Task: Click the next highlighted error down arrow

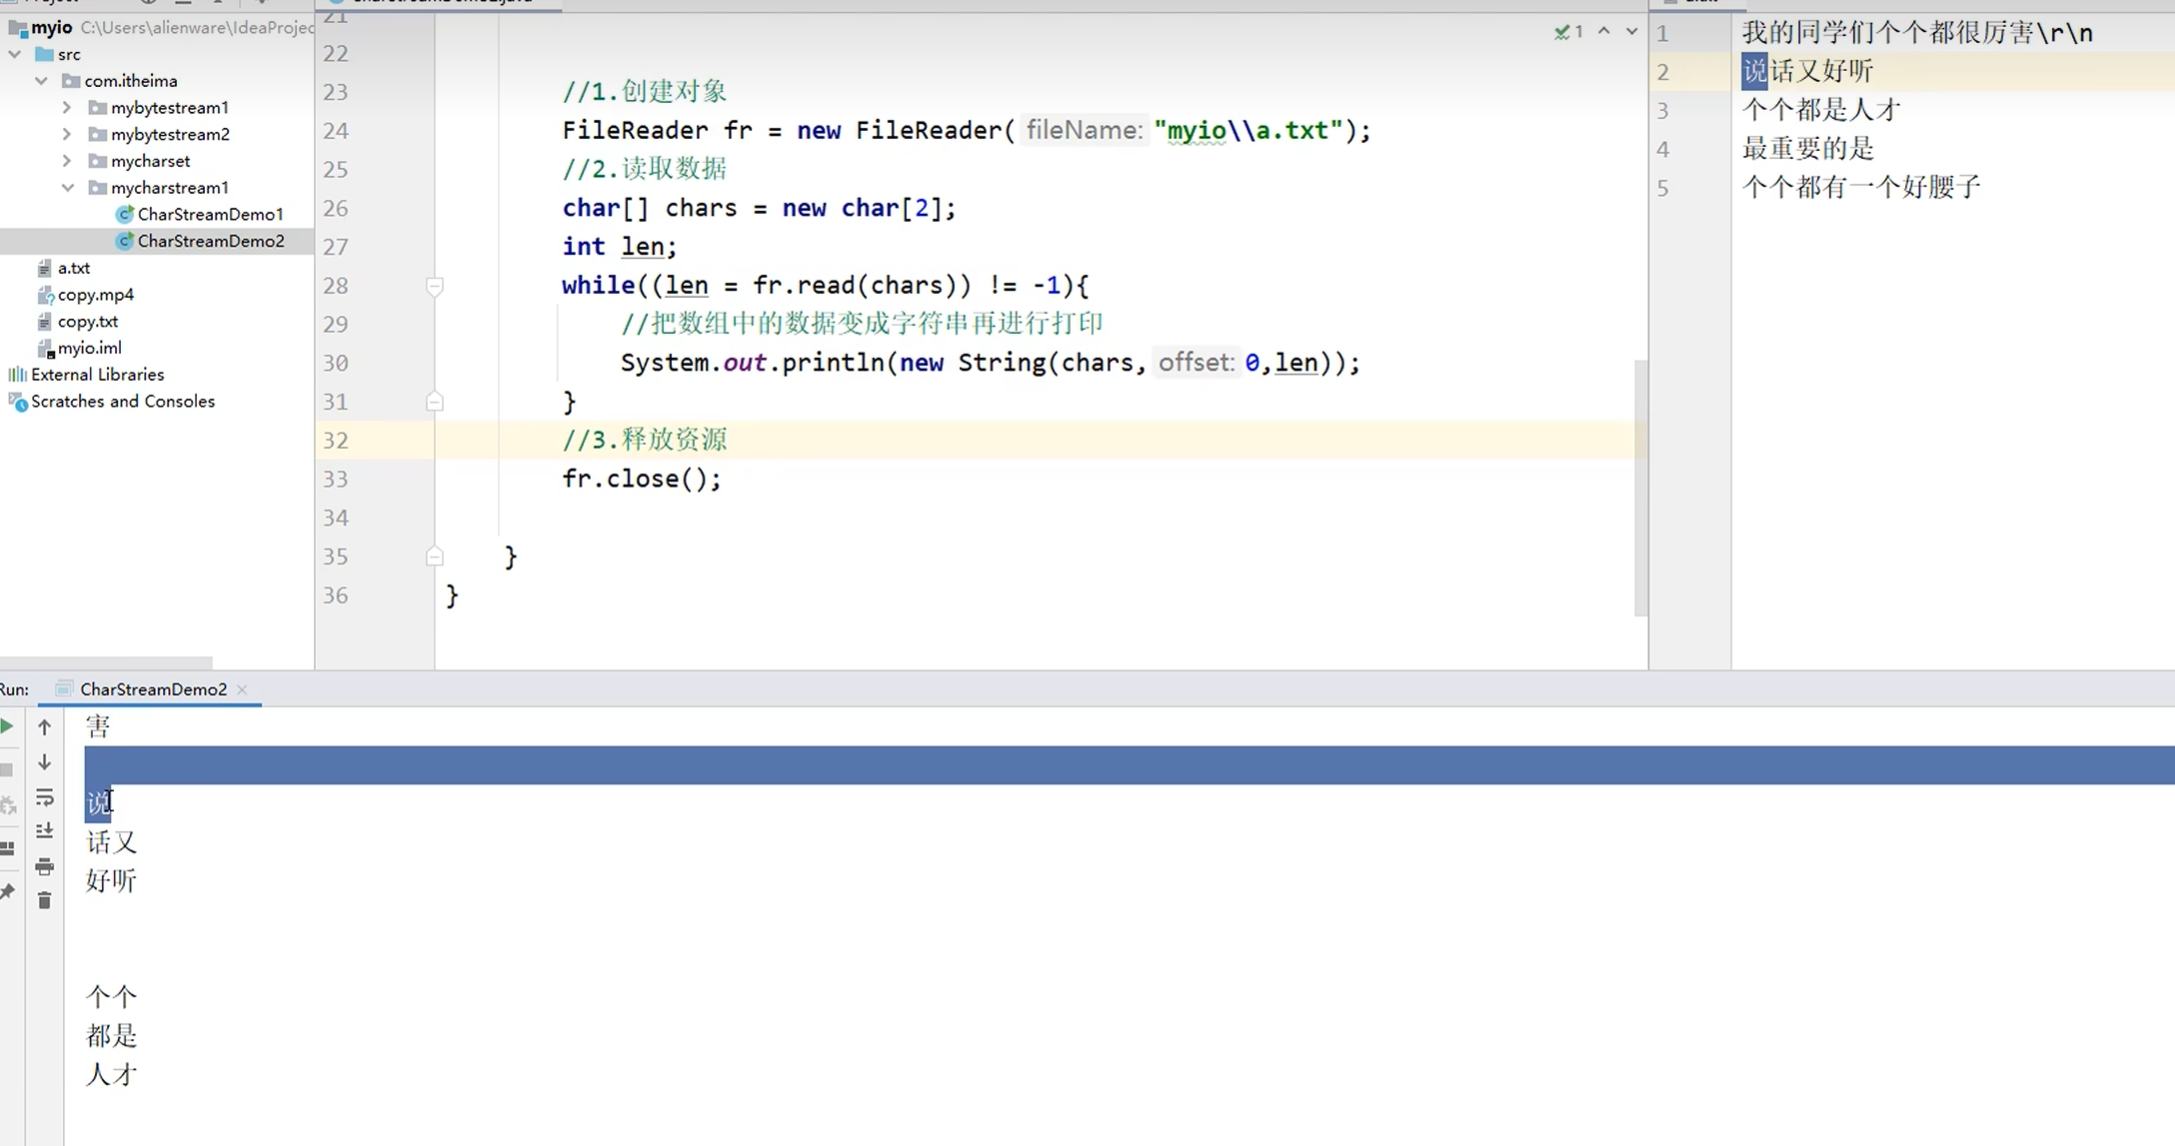Action: tap(1631, 32)
